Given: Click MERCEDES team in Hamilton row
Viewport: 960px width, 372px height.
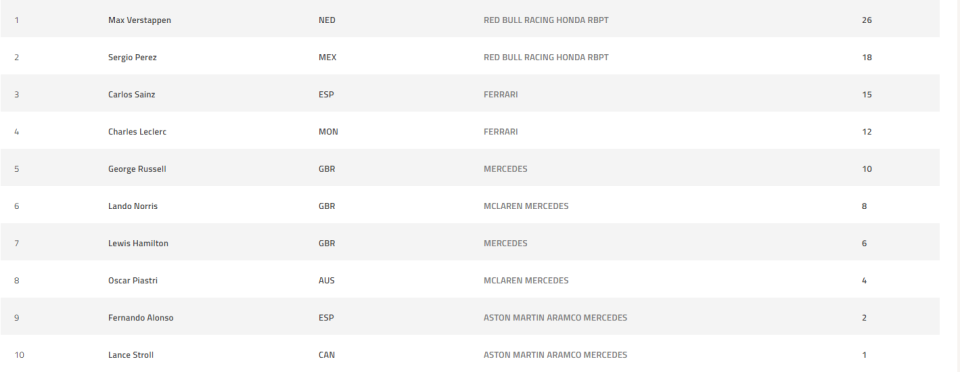Looking at the screenshot, I should [505, 244].
